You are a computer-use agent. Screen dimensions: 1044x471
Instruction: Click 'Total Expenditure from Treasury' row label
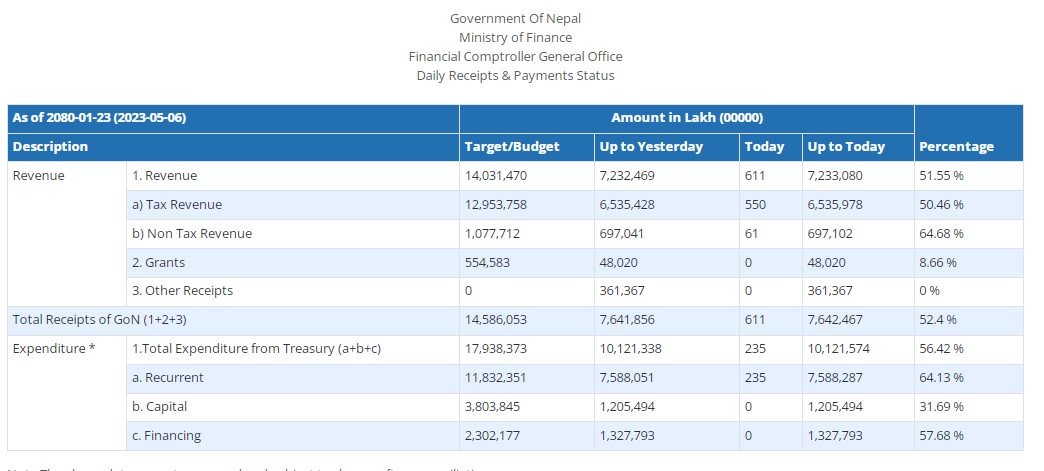(x=257, y=349)
